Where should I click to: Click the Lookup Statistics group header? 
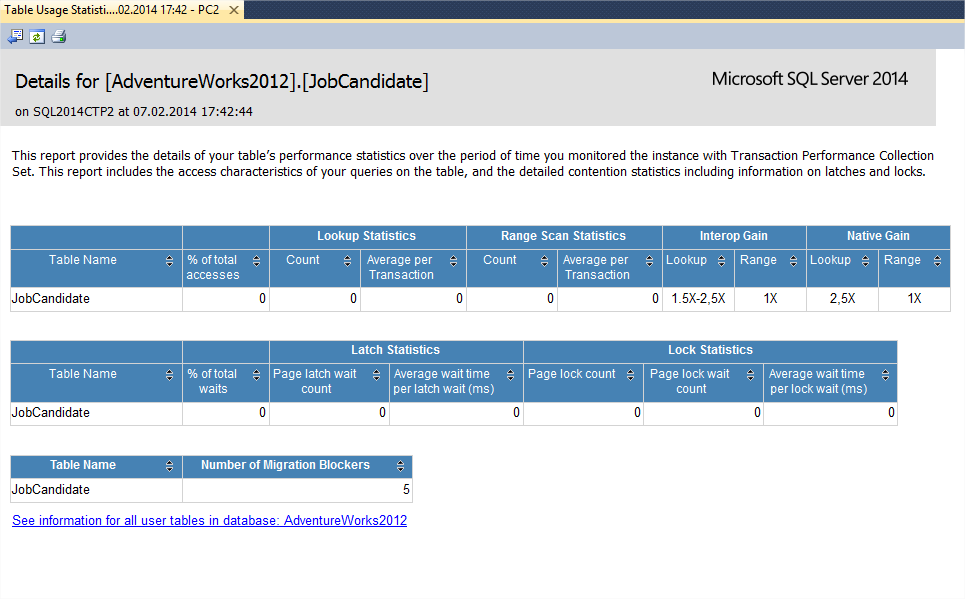tap(367, 236)
